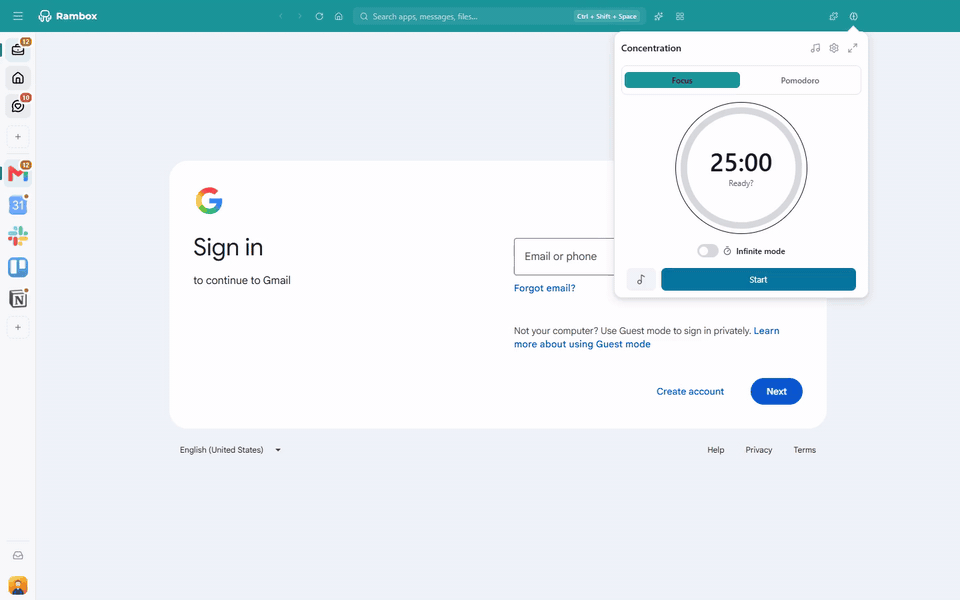Open the user profile avatar
The image size is (960, 600).
(x=18, y=585)
